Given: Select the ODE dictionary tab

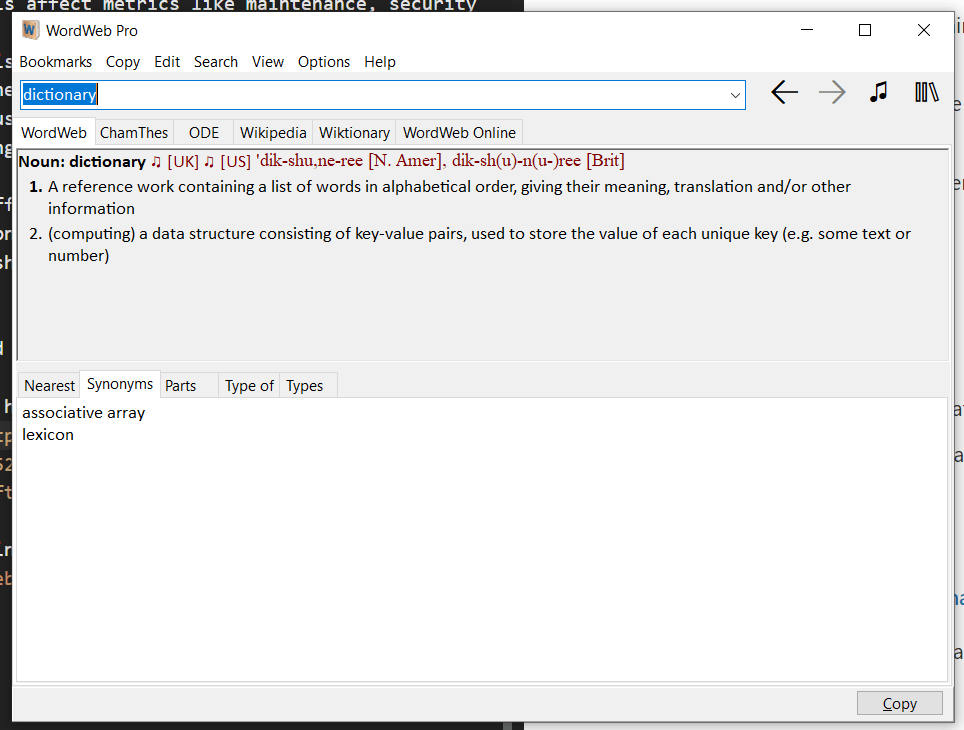Looking at the screenshot, I should pyautogui.click(x=204, y=133).
